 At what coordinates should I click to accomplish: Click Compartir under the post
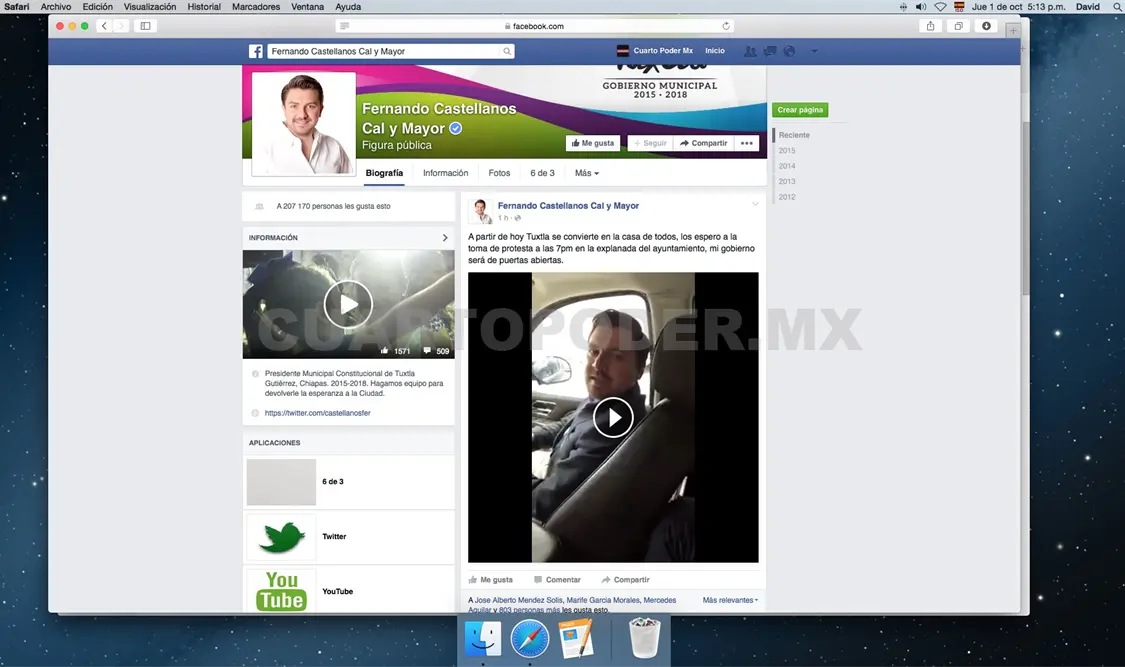click(626, 580)
